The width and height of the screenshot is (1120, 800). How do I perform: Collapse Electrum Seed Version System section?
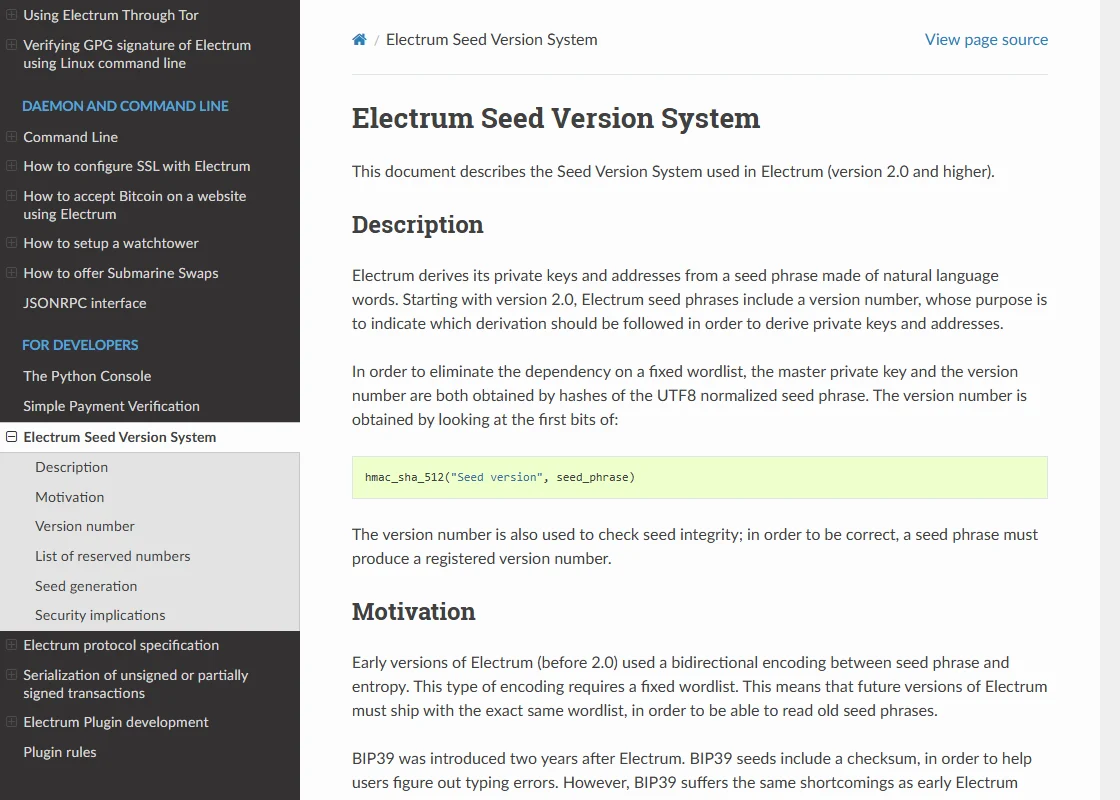pyautogui.click(x=11, y=436)
